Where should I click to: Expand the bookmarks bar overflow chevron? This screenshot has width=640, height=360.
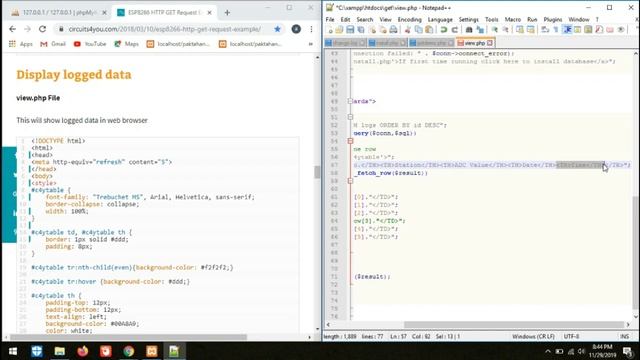(311, 44)
